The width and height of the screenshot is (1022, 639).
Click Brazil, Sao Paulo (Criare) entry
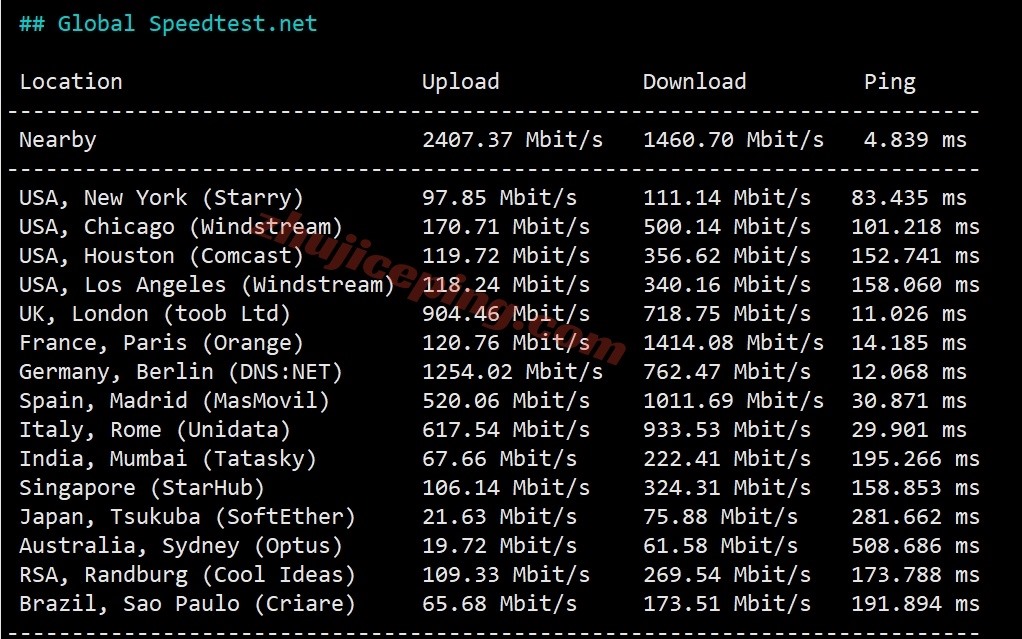(188, 603)
